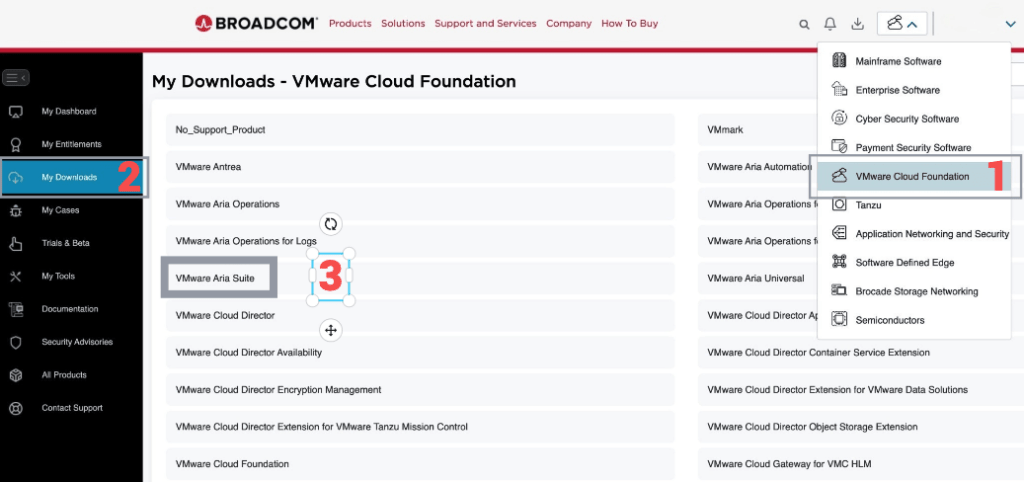This screenshot has height=482, width=1024.
Task: Open Trials & Beta in the sidebar
Action: [x=66, y=243]
